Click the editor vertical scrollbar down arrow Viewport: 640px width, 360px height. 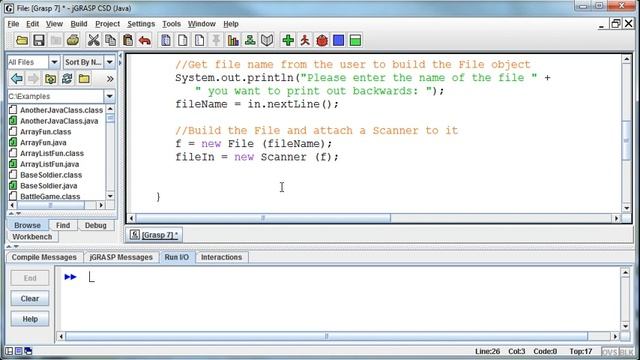[626, 208]
